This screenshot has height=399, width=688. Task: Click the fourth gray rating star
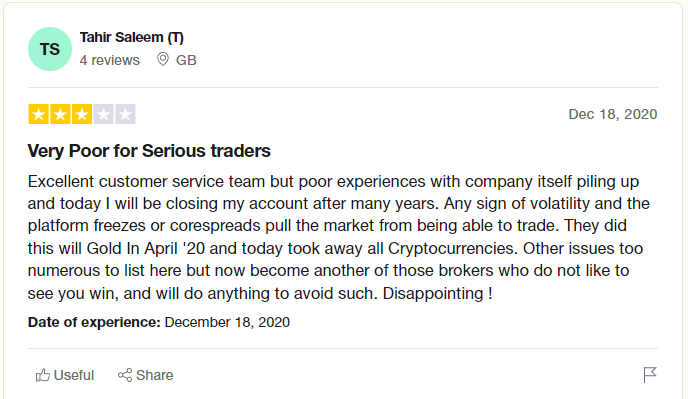pyautogui.click(x=103, y=115)
